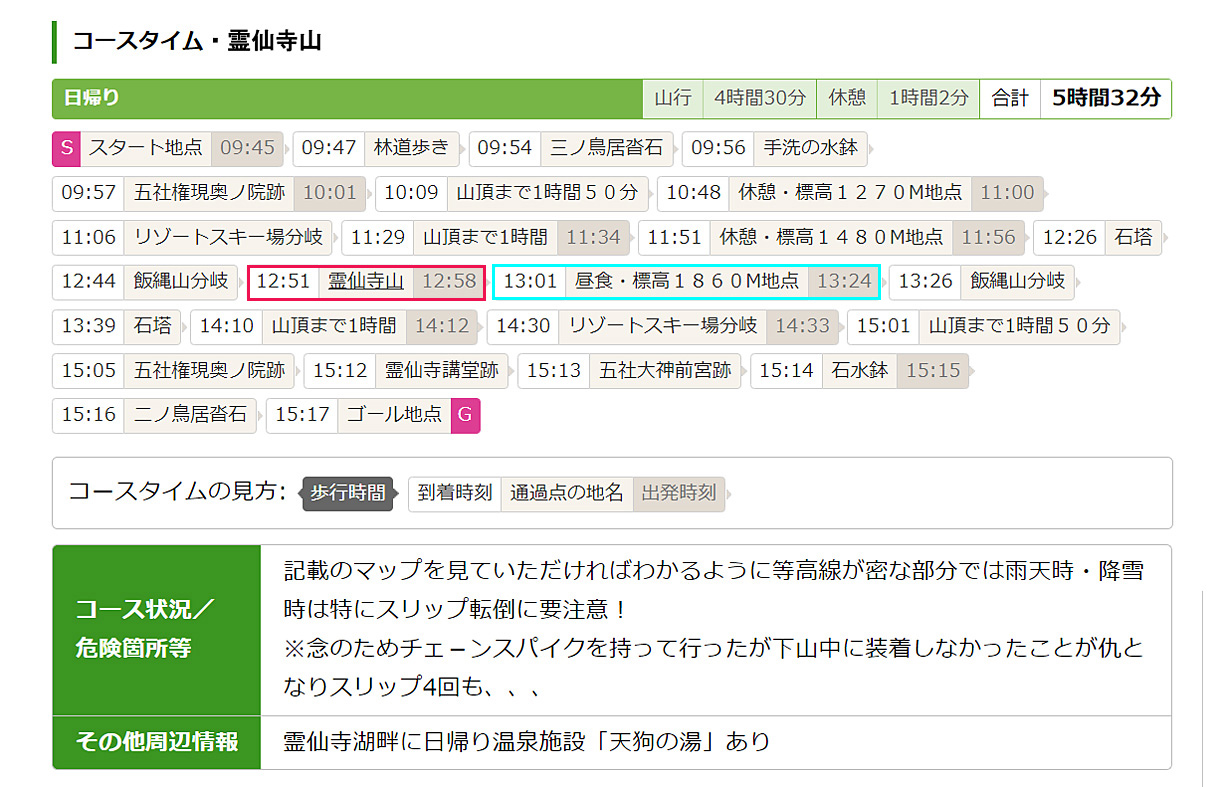The width and height of the screenshot is (1225, 787).
Task: Open the underlined 霊仙寺山 link
Action: (366, 281)
